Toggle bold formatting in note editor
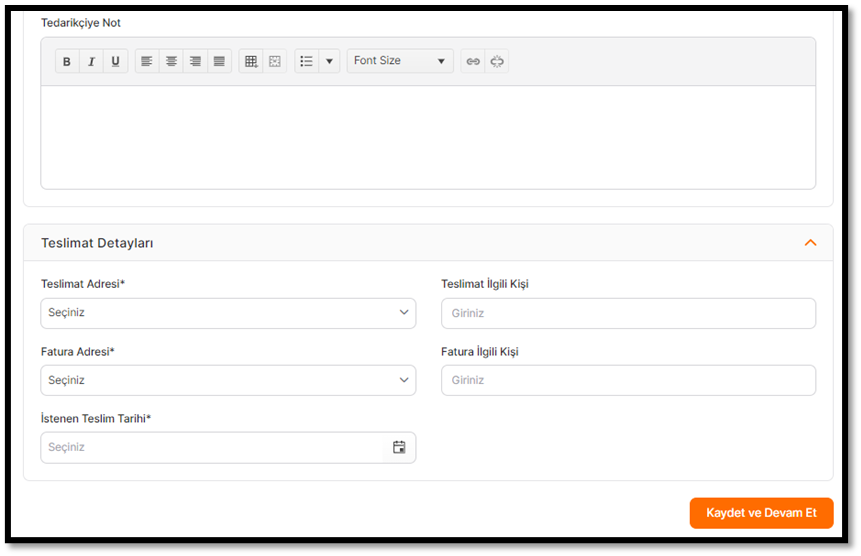Viewport: 861px width, 556px height. [67, 61]
